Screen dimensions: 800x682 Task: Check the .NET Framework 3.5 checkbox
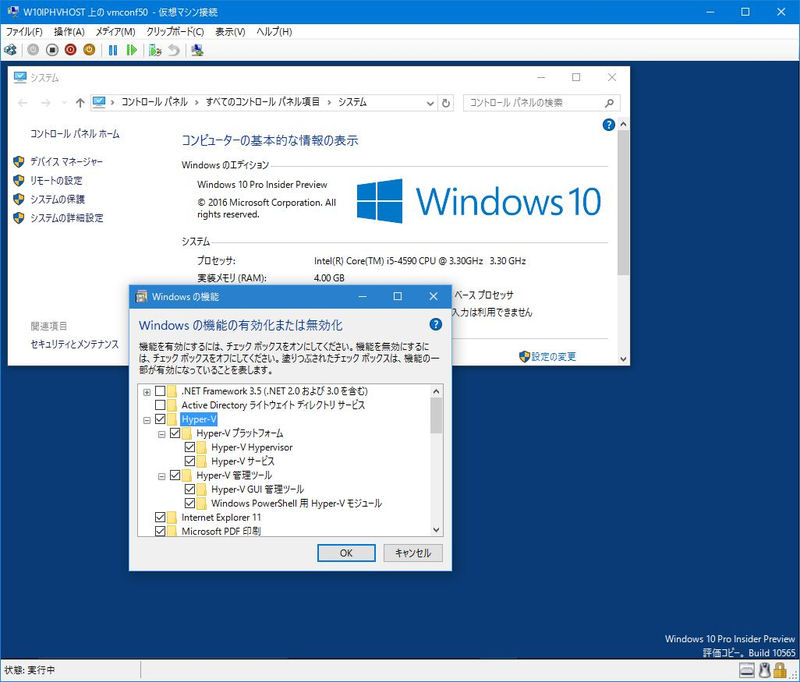(x=160, y=391)
